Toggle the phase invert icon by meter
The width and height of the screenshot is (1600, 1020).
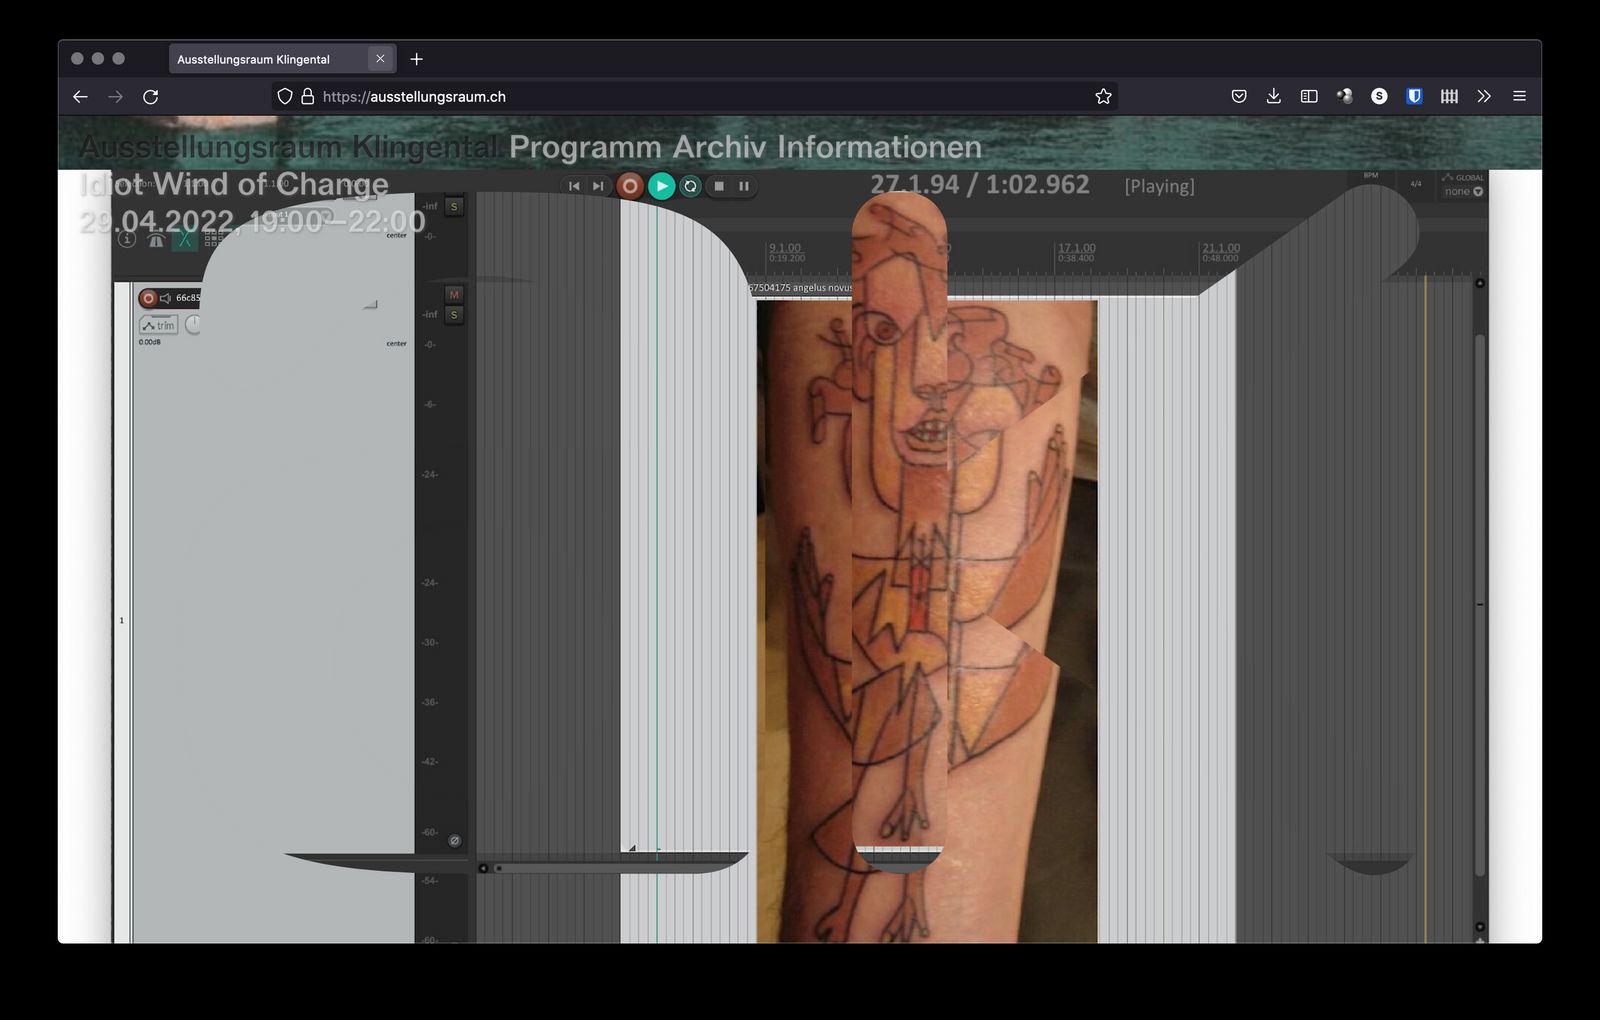454,841
